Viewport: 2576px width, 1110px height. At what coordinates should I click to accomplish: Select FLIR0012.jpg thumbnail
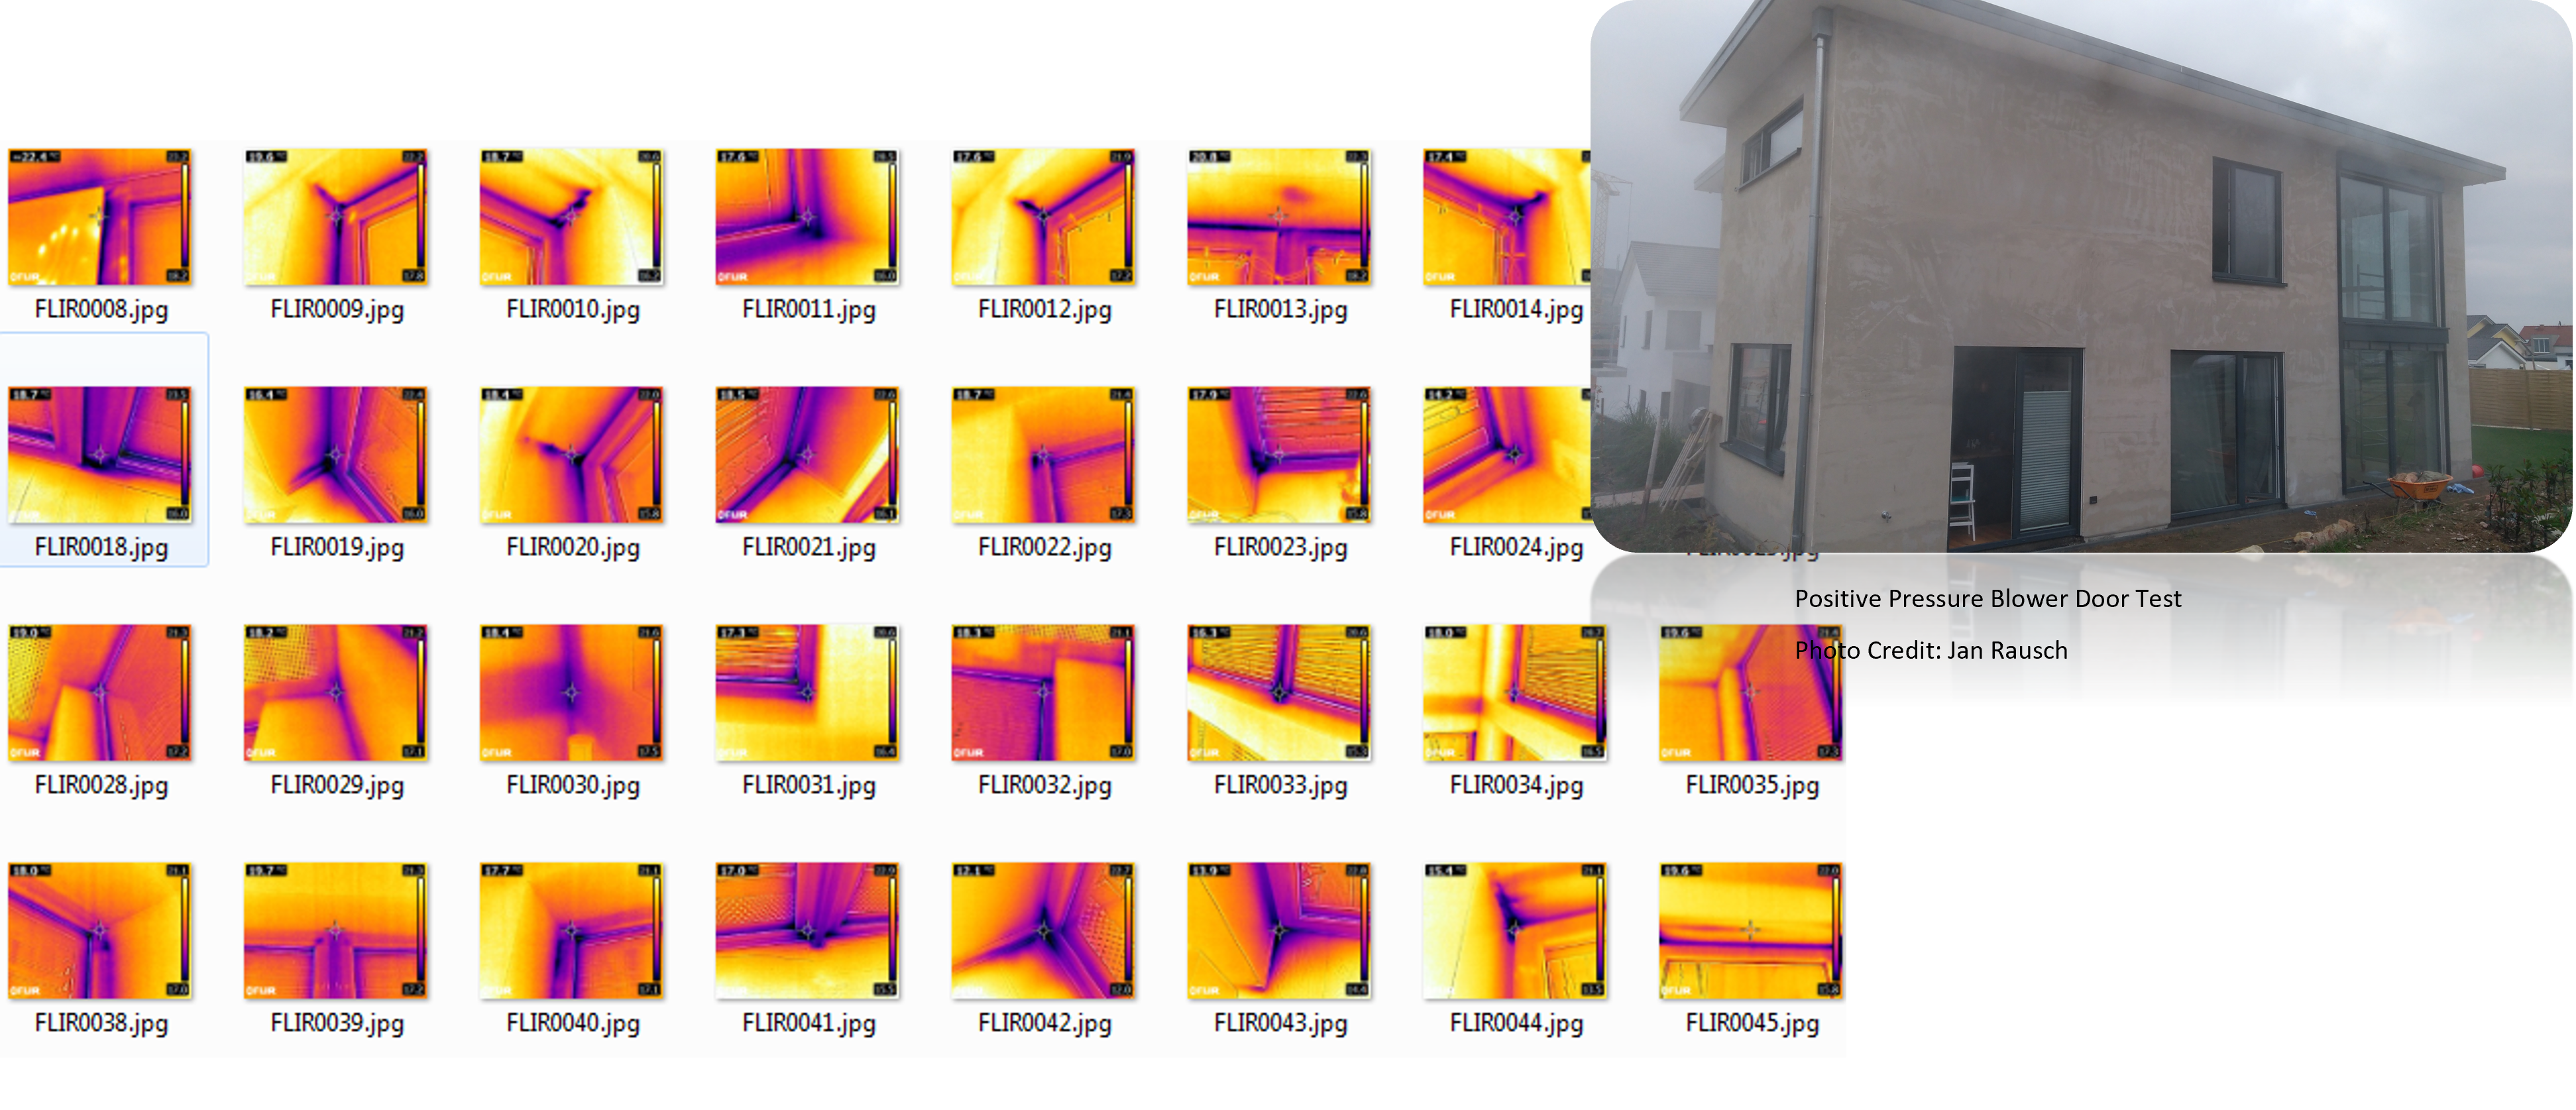[x=1044, y=217]
